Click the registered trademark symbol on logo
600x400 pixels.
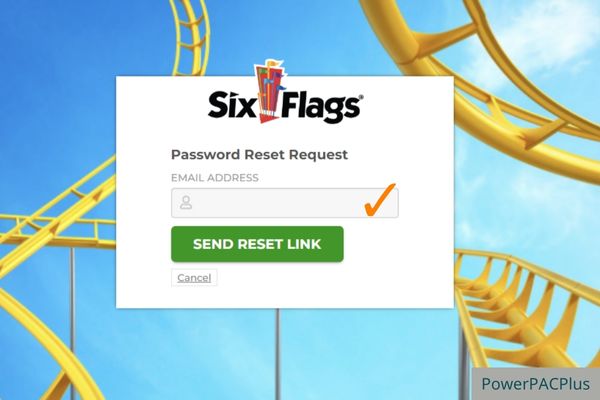coord(361,97)
